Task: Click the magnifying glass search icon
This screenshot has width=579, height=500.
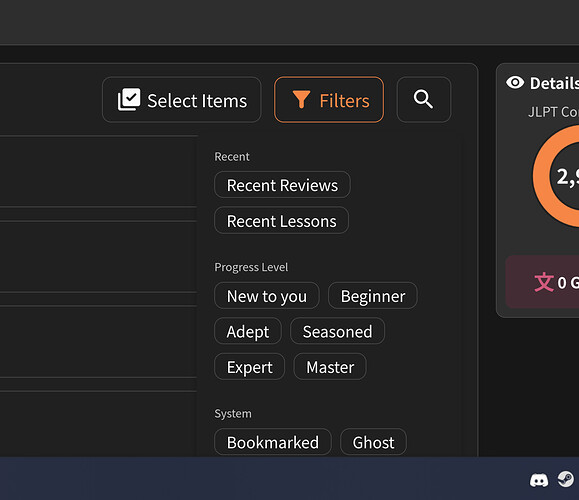Action: pos(423,99)
